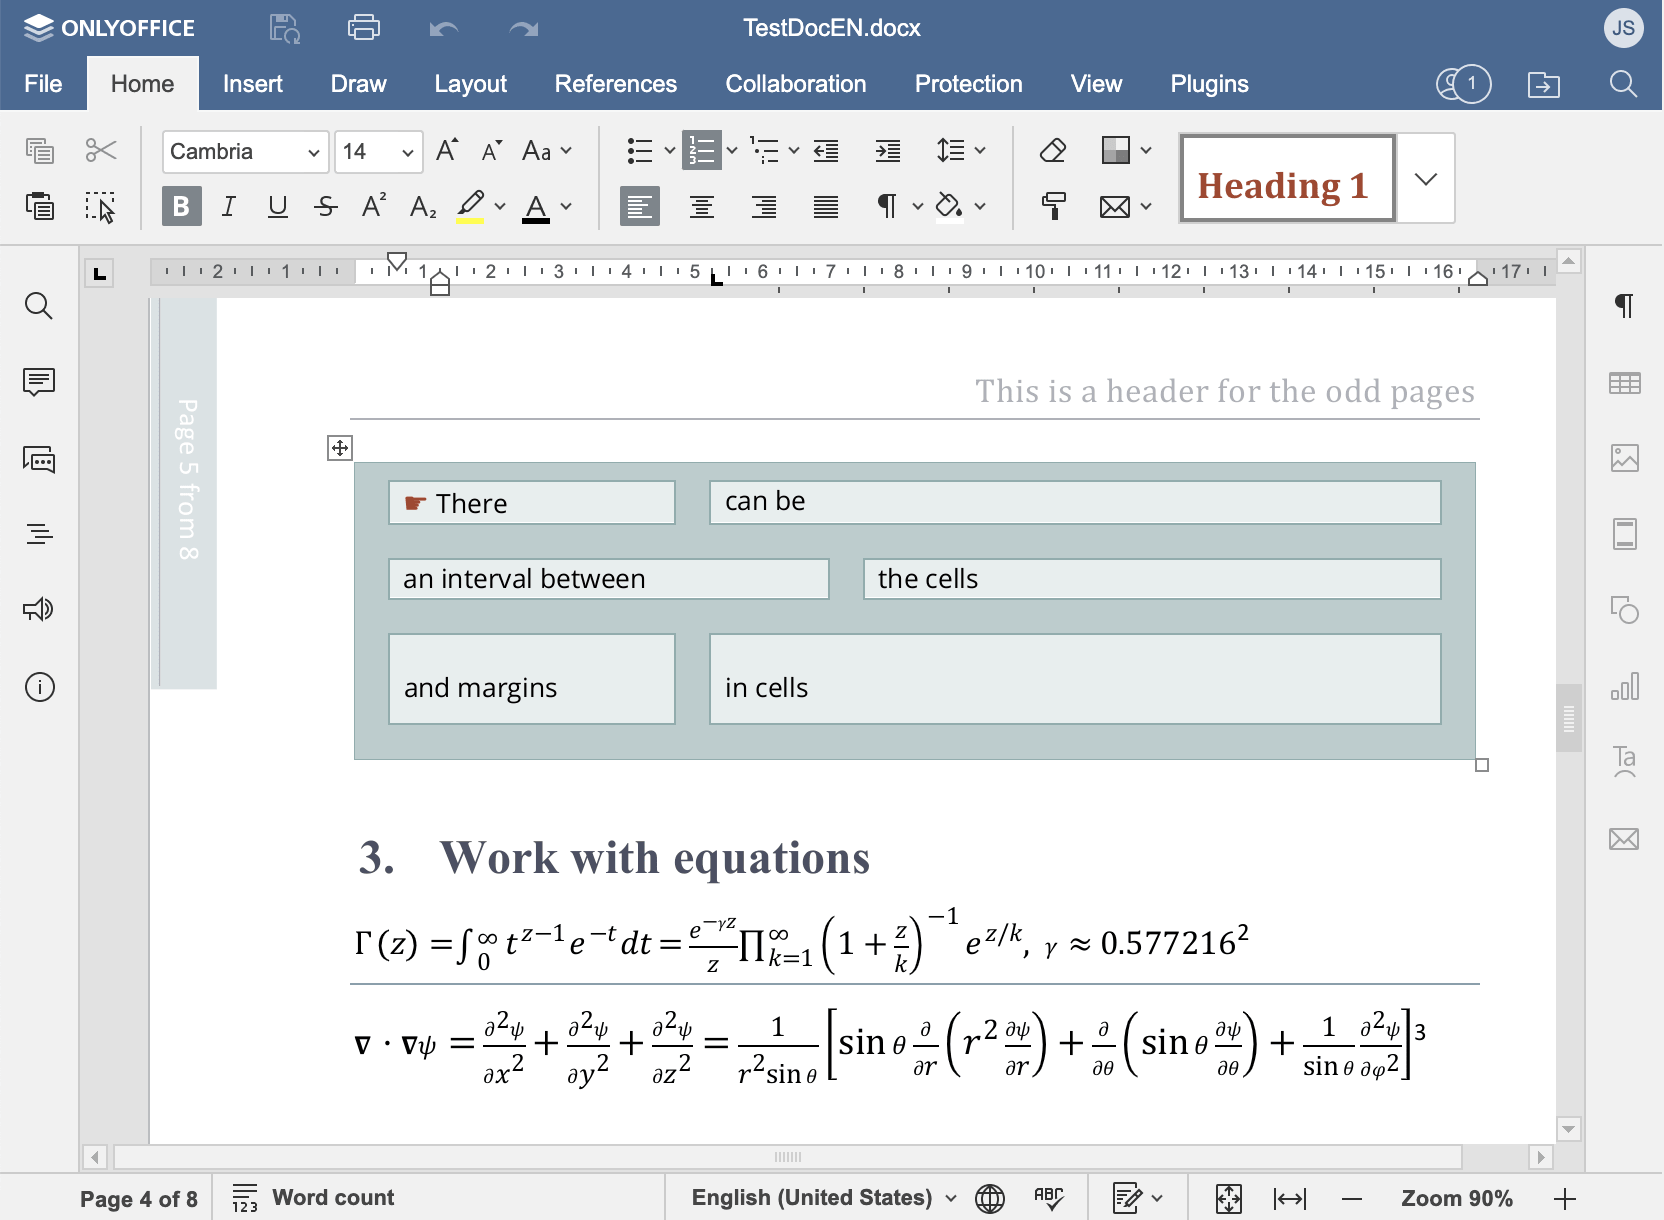Open the line spacing dropdown
The height and width of the screenshot is (1220, 1664).
pos(961,151)
